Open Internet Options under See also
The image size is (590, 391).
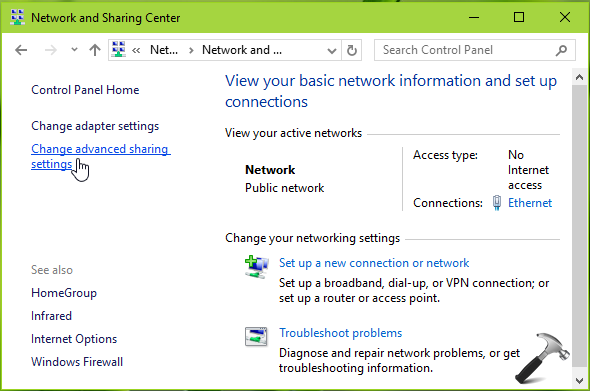pos(74,339)
